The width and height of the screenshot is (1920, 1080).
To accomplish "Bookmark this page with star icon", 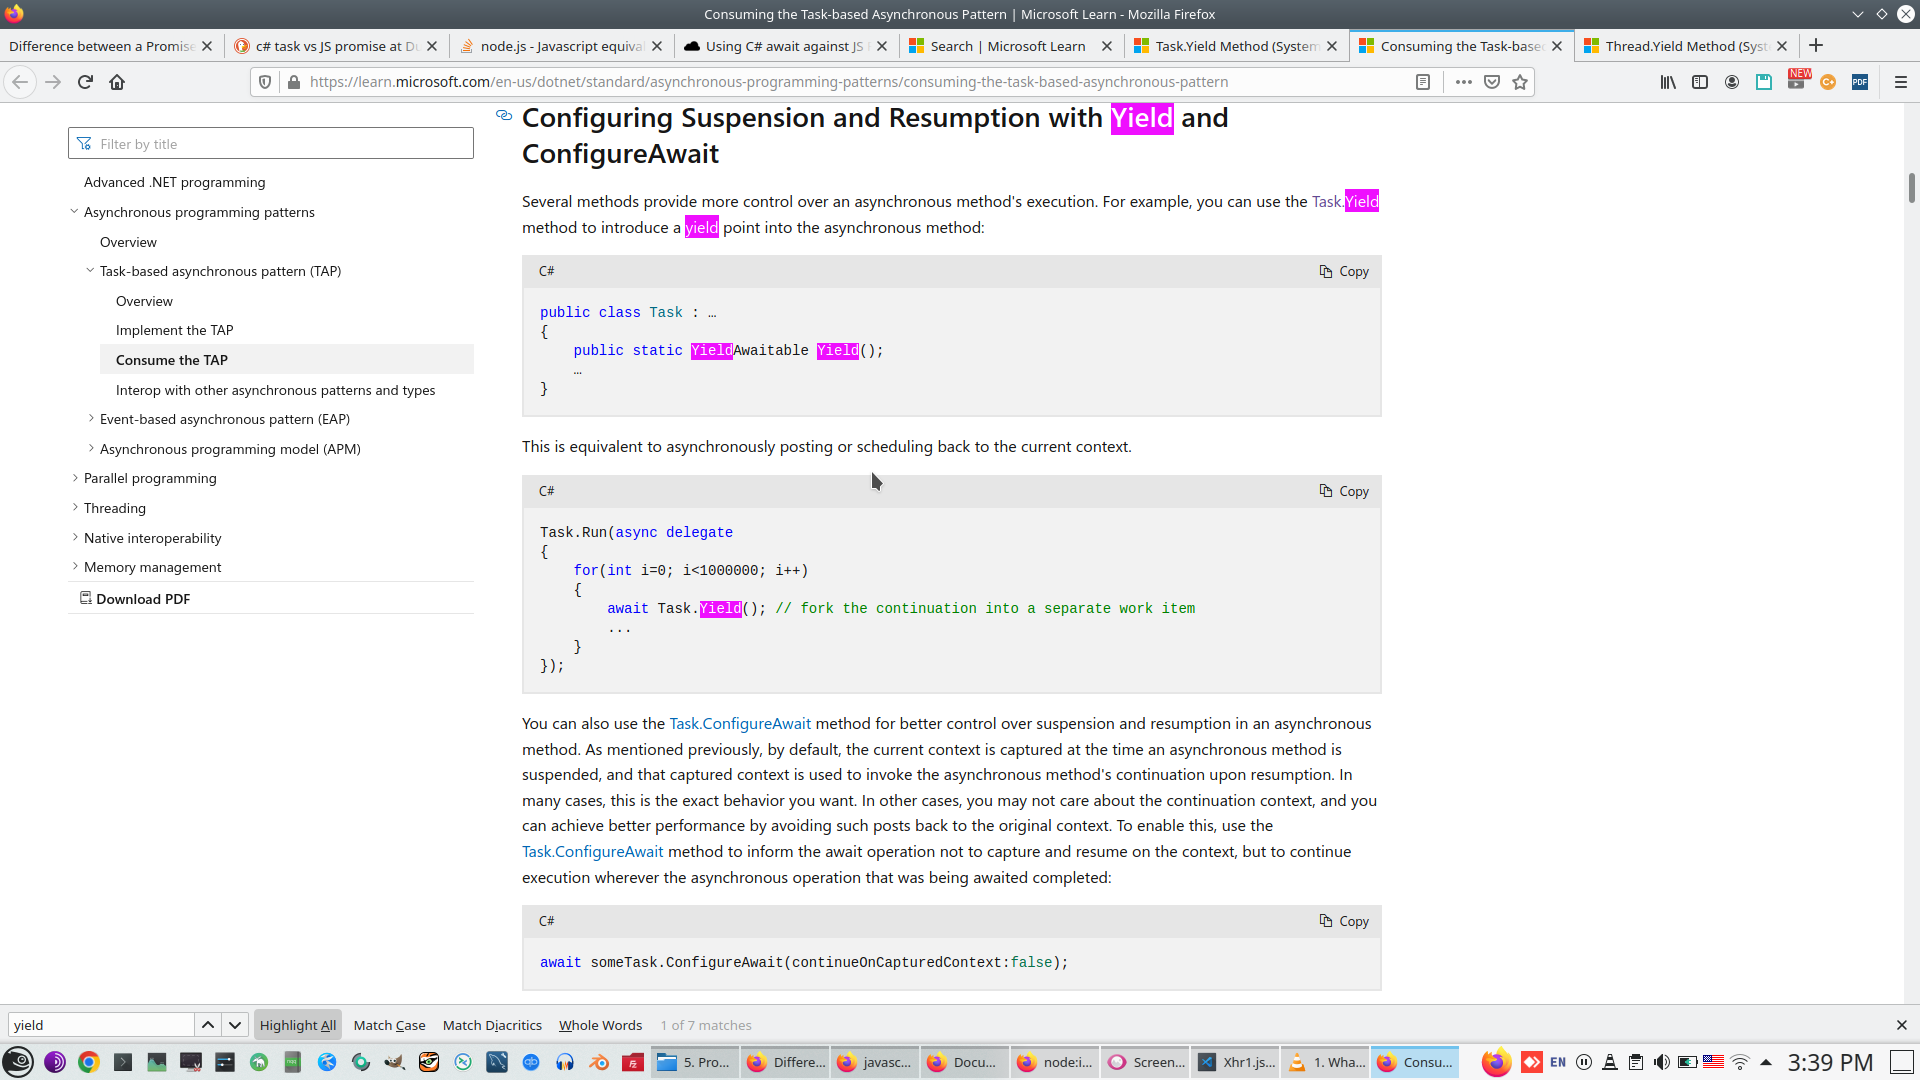I will 1520,82.
